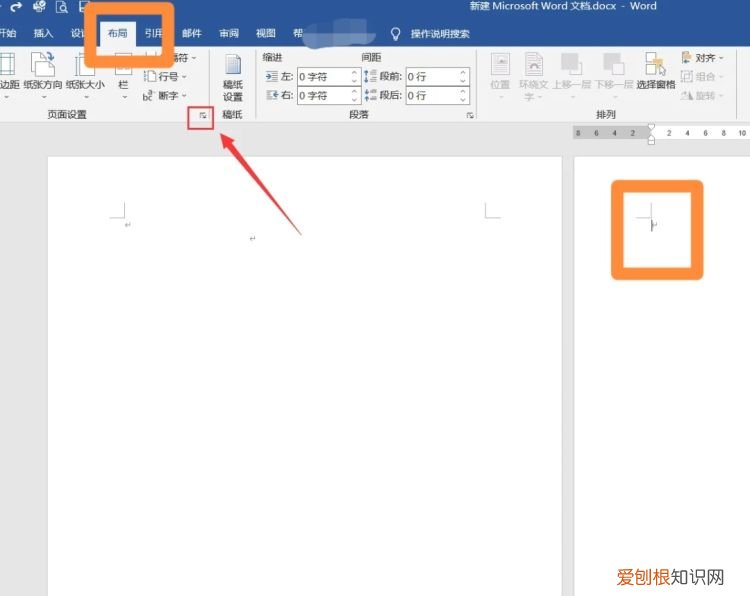750x596 pixels.
Task: Open the 纸张方向 orientation button
Action: tap(43, 76)
